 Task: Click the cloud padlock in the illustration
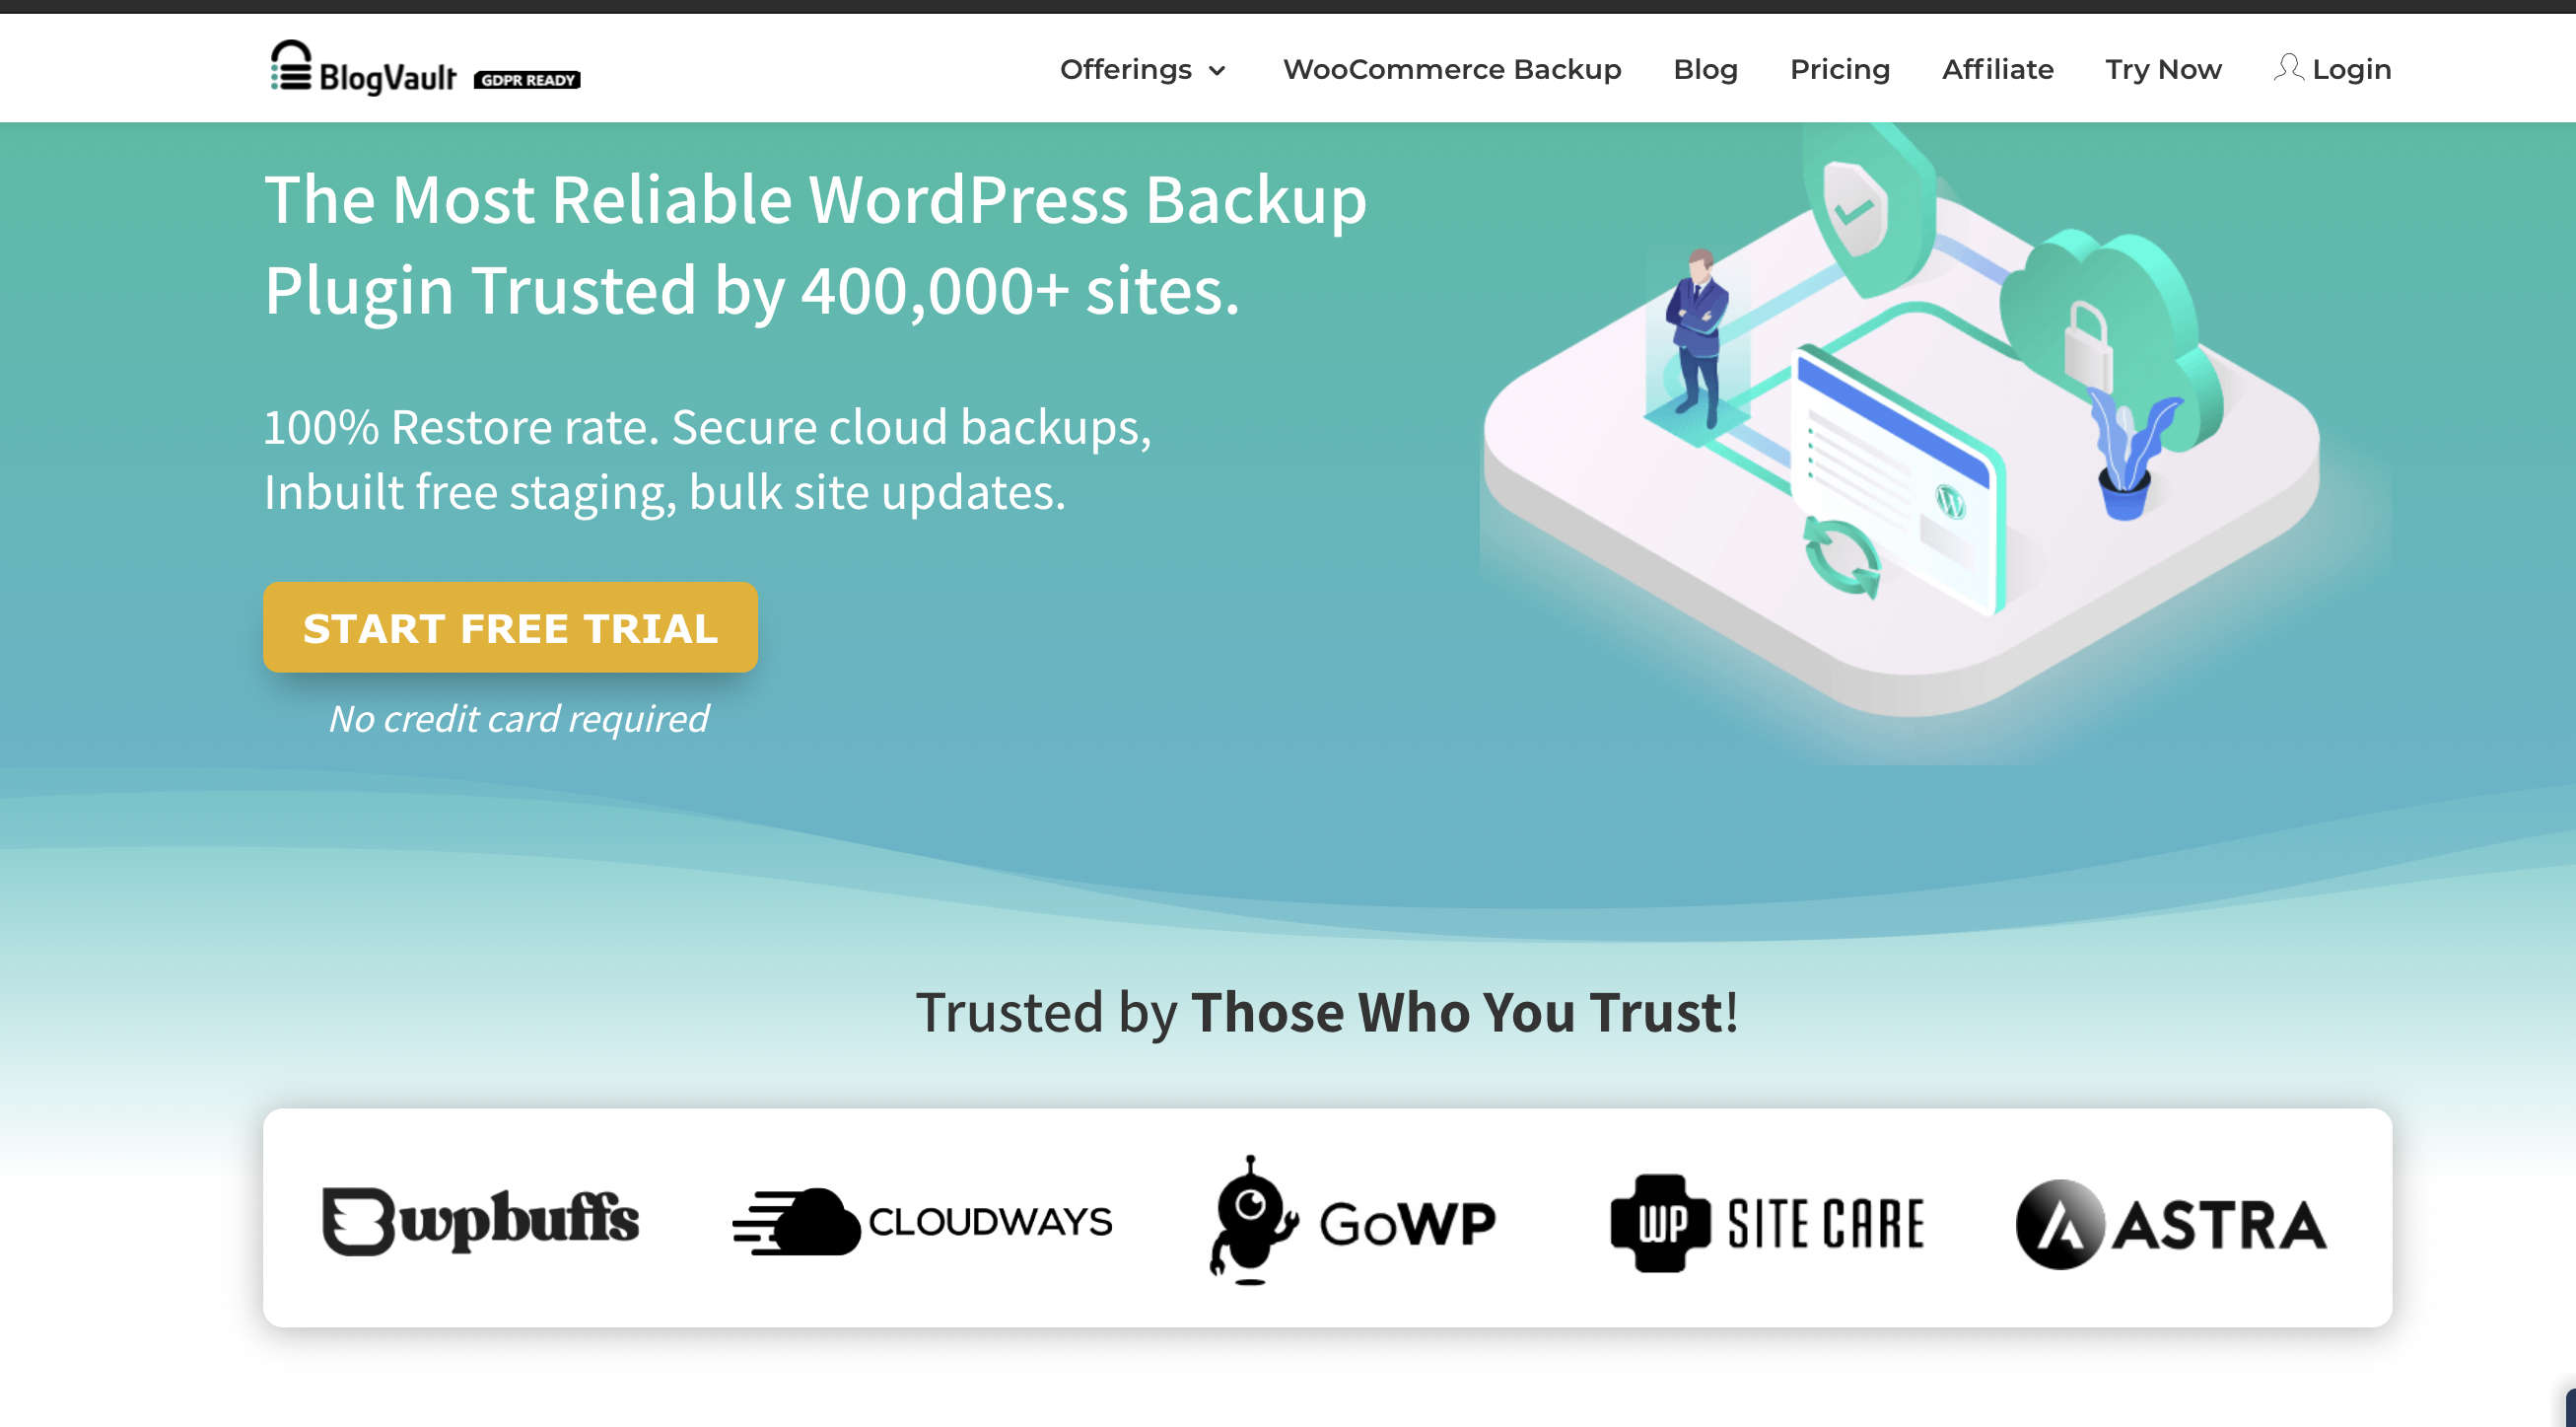click(x=2089, y=347)
